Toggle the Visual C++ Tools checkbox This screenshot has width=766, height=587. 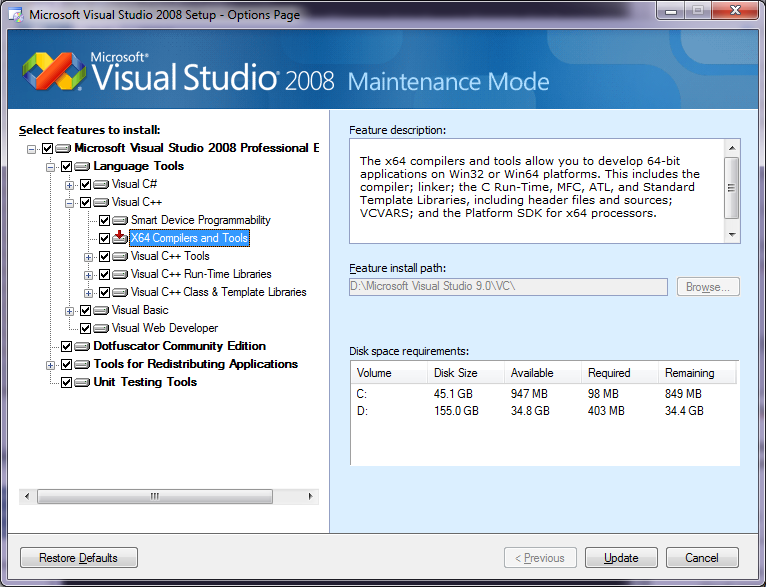pyautogui.click(x=105, y=256)
